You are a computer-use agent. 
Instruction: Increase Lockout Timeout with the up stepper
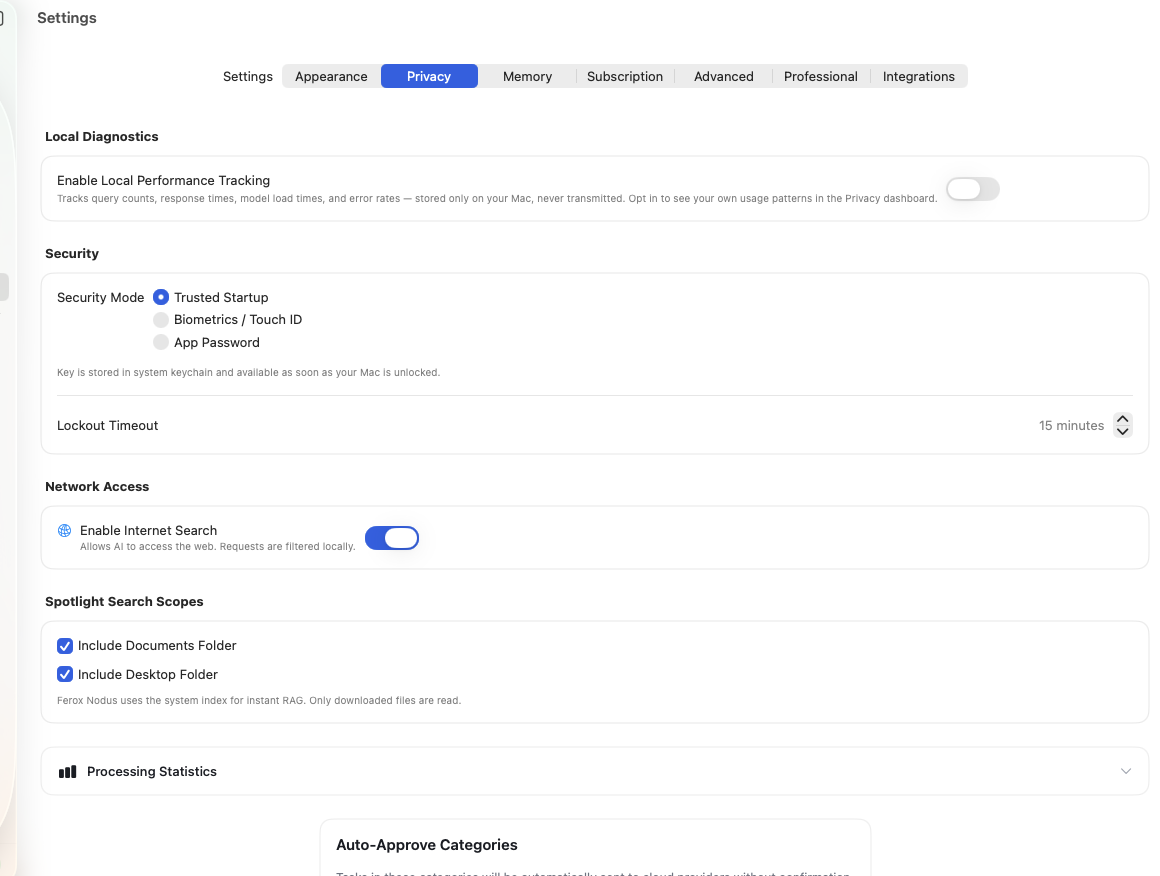[1122, 419]
